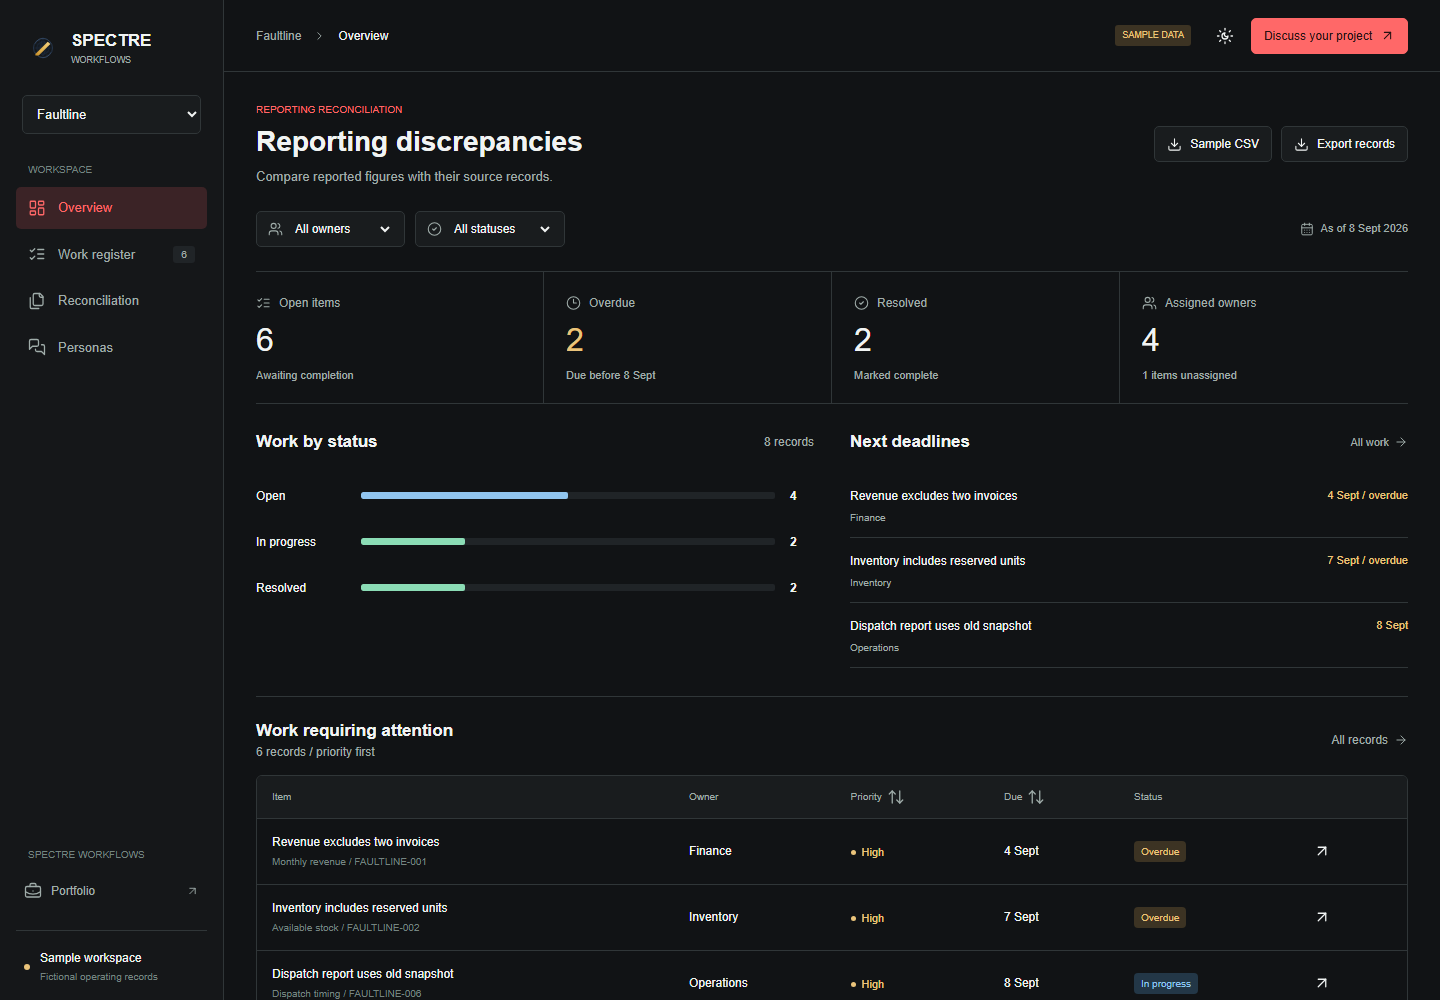Click the Item column header
The height and width of the screenshot is (1000, 1440).
[x=281, y=797]
